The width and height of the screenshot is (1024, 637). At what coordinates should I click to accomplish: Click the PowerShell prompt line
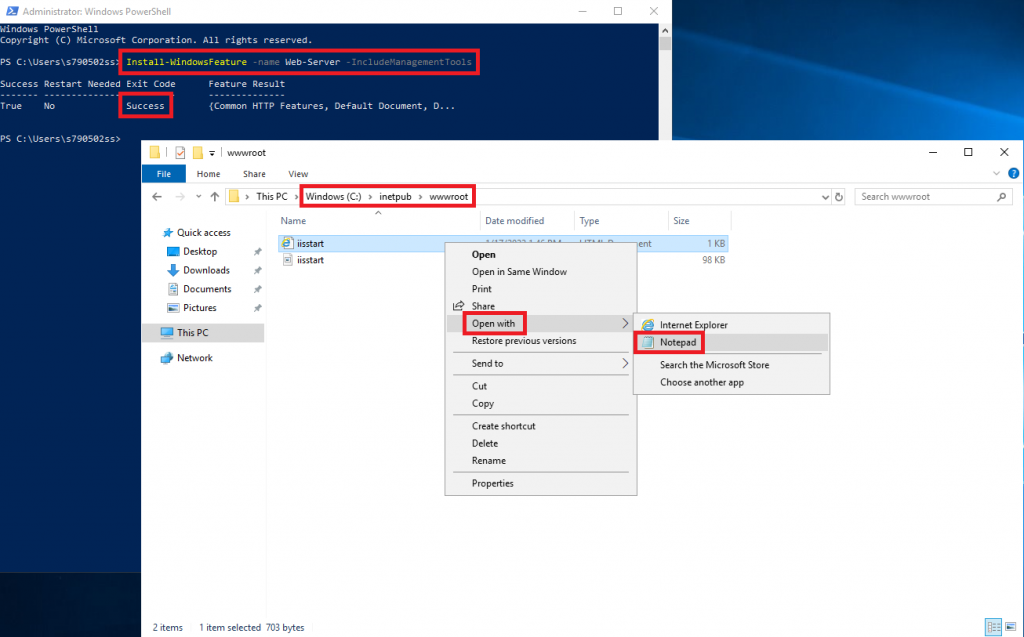61,139
